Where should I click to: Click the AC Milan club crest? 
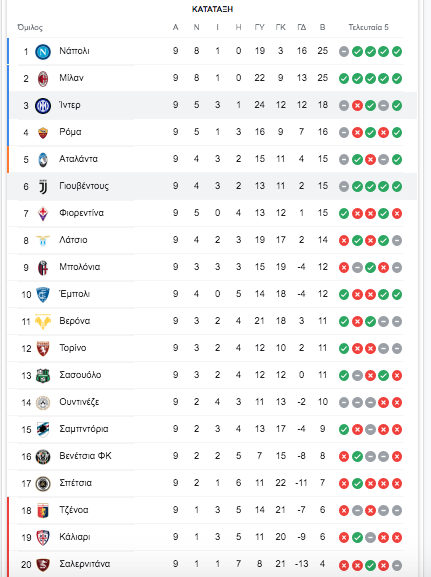[x=43, y=78]
